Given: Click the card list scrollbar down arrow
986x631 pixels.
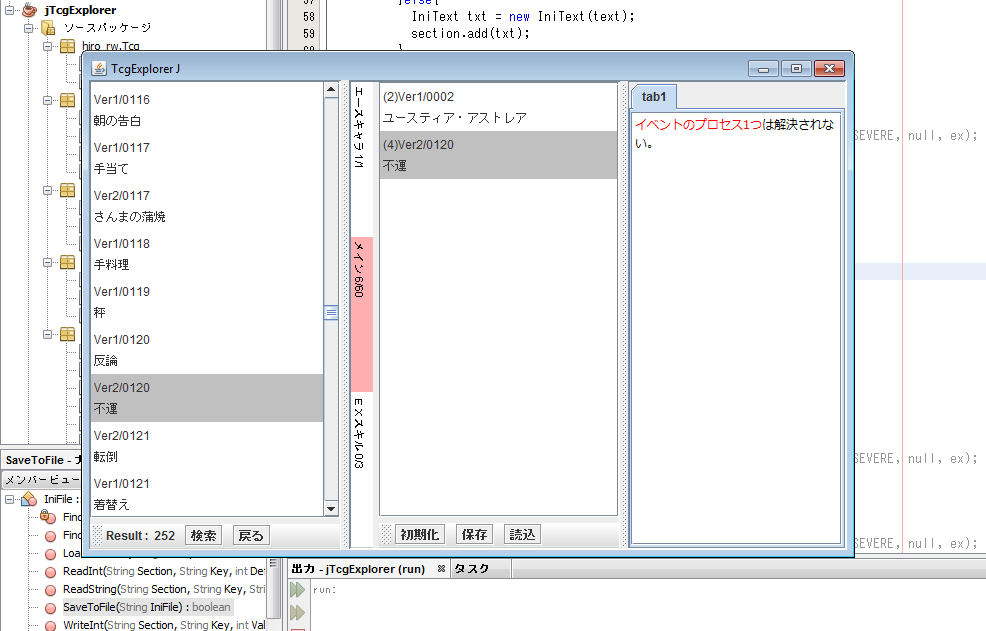Looking at the screenshot, I should (x=331, y=508).
